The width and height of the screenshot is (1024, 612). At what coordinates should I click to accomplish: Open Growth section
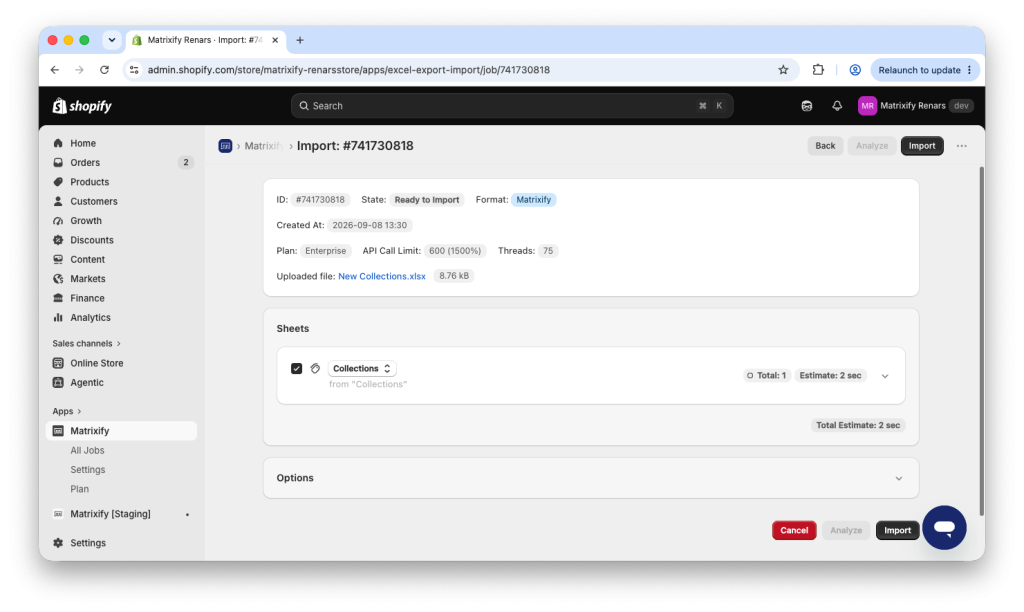tap(86, 221)
